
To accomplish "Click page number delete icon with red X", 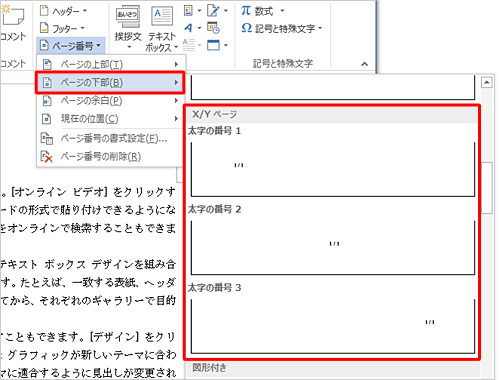I will click(x=46, y=156).
